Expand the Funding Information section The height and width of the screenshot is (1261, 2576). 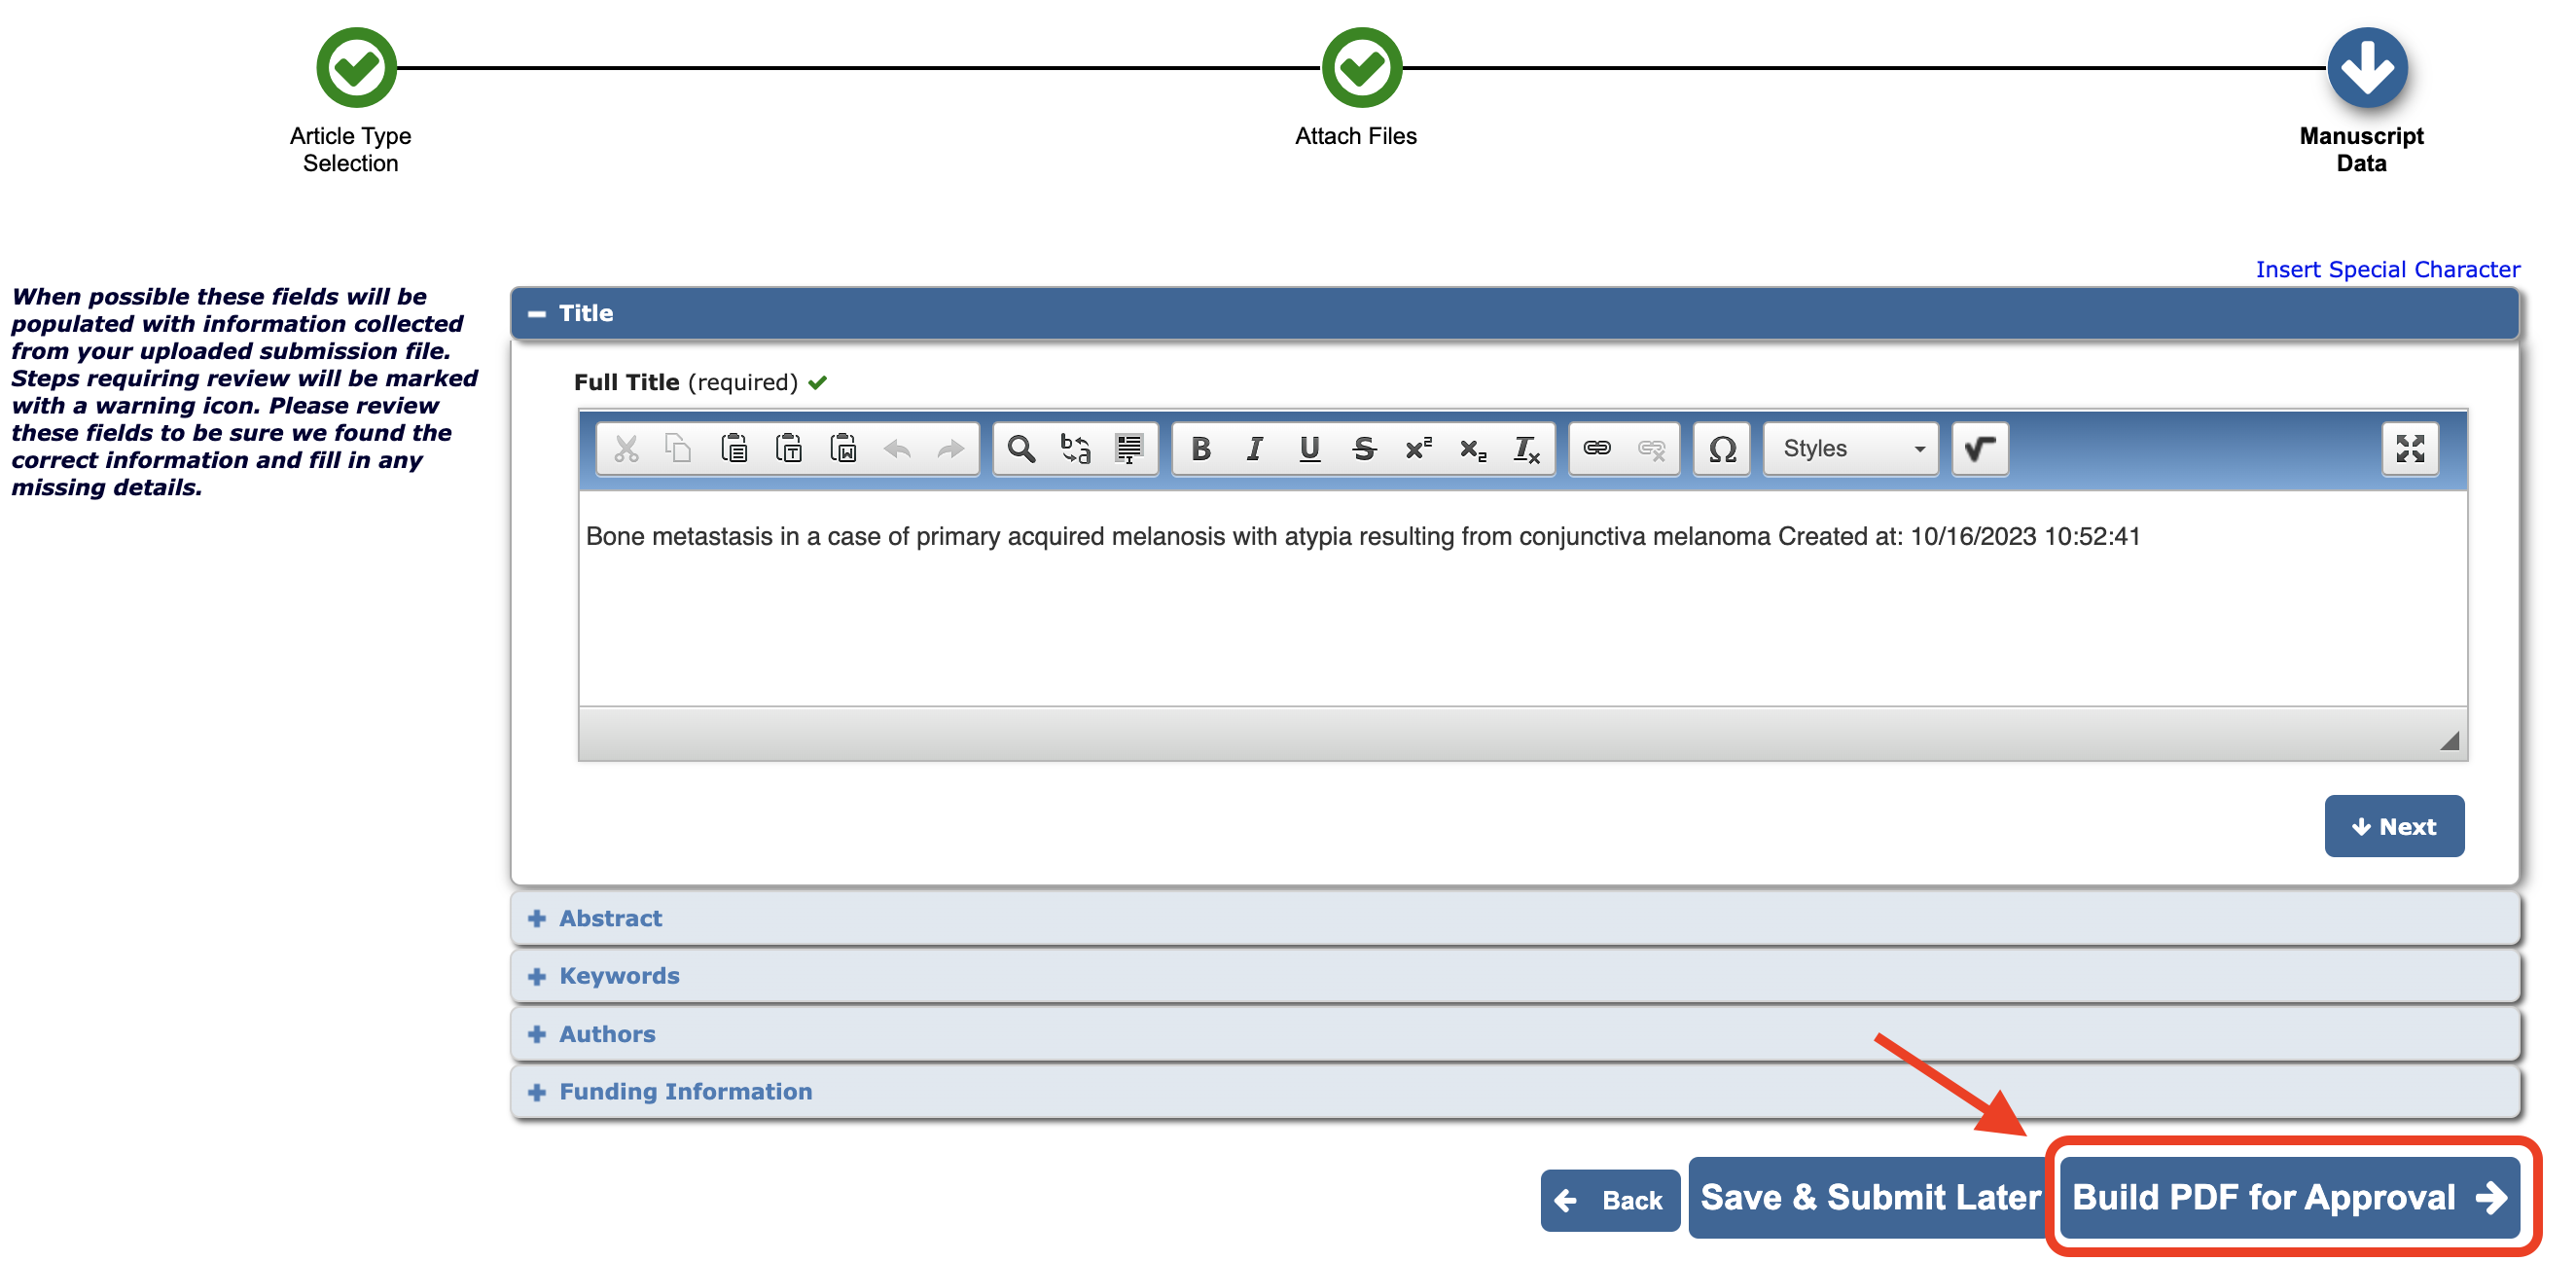click(1514, 1093)
